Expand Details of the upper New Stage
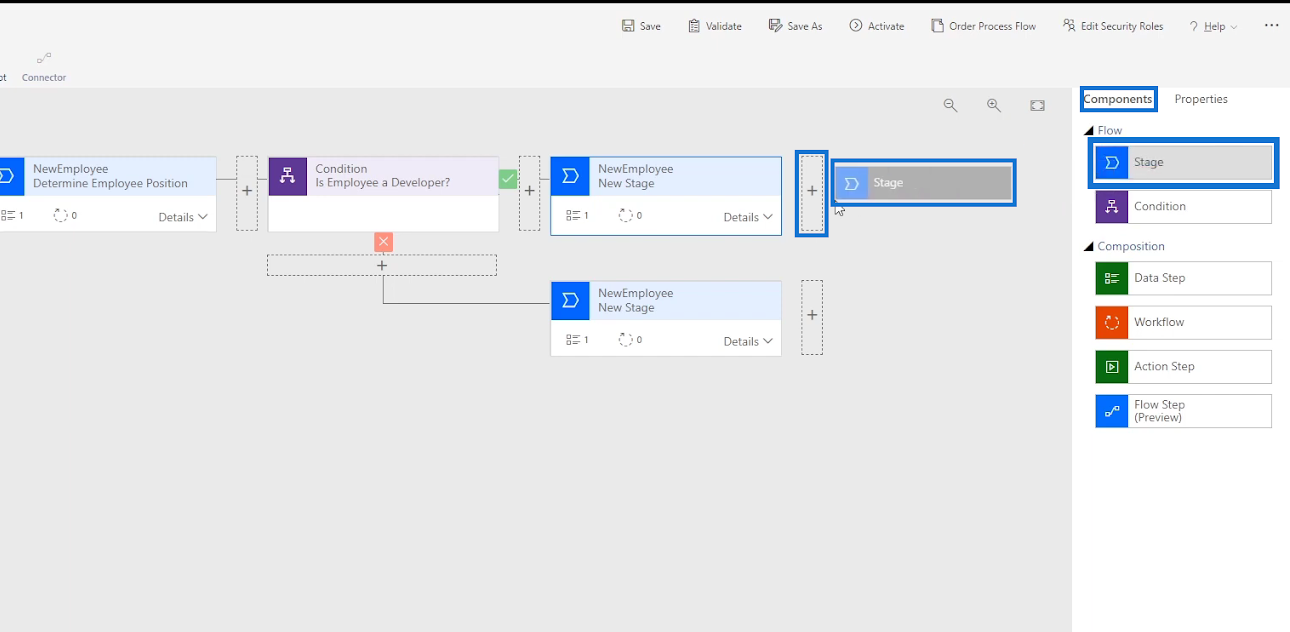The height and width of the screenshot is (632, 1290). 748,217
